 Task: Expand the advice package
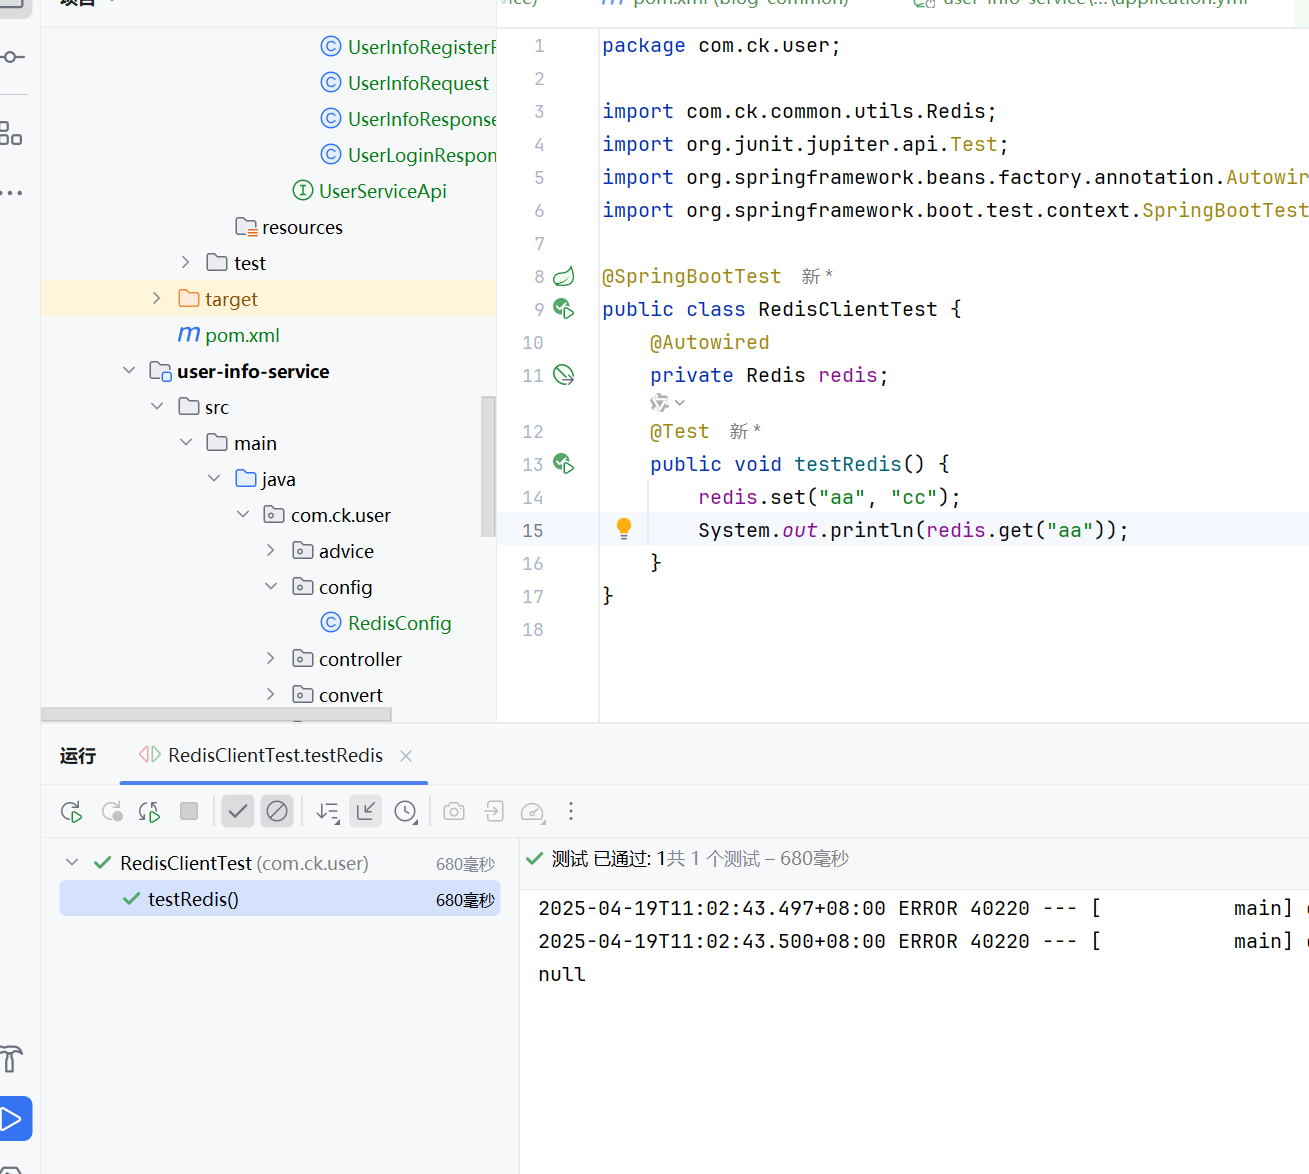pyautogui.click(x=271, y=550)
